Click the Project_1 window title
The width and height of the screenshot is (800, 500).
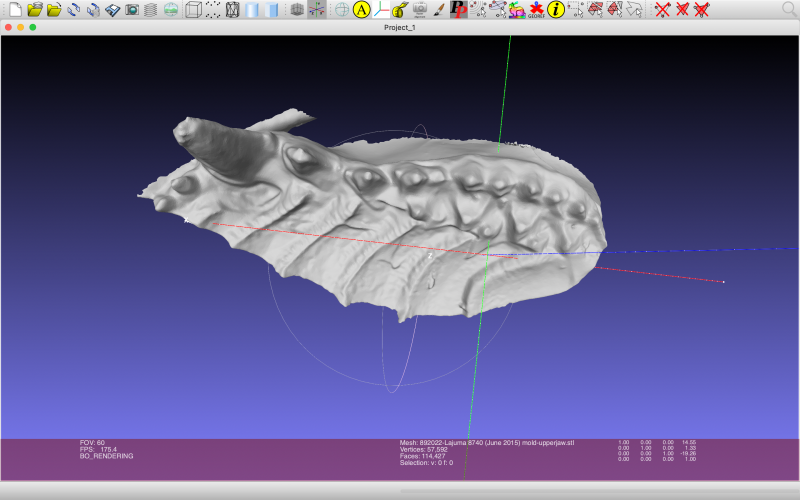[x=400, y=27]
